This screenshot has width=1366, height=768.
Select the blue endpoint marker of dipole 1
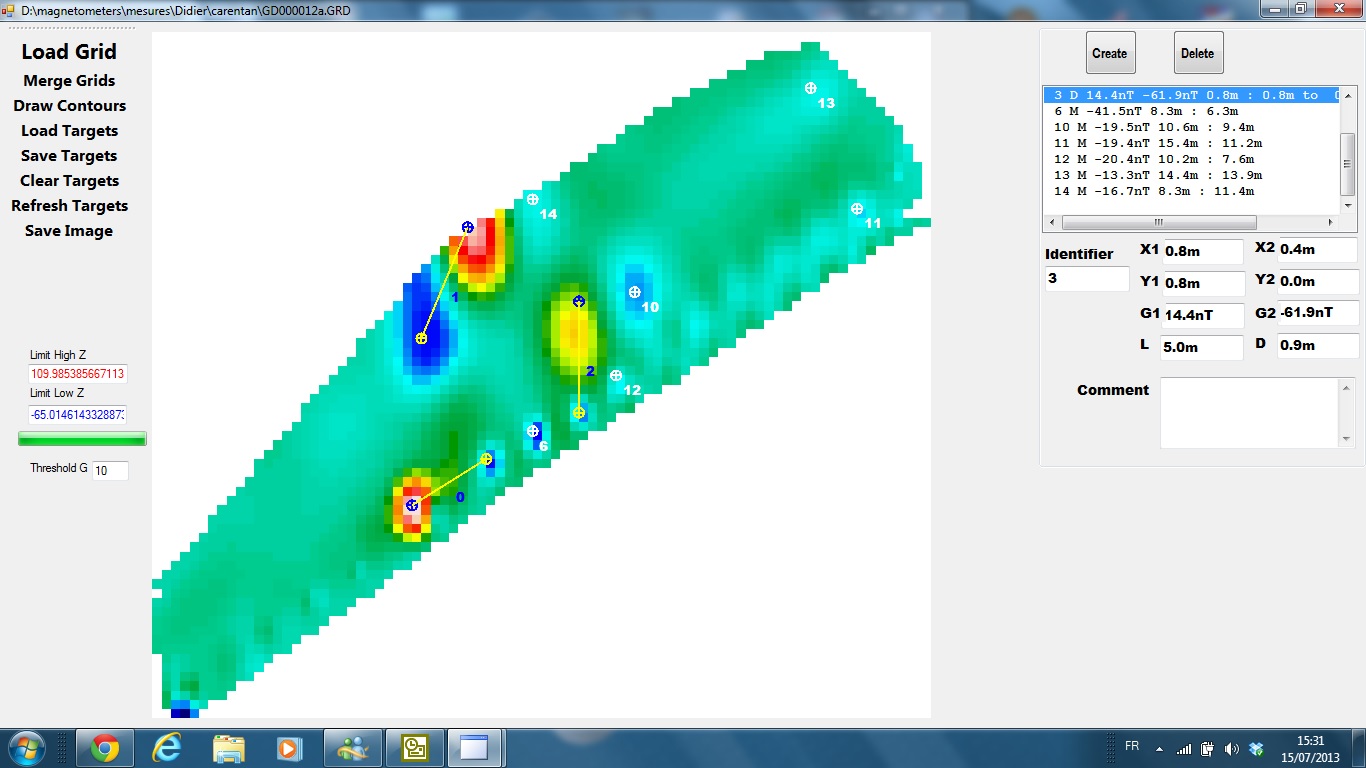[467, 227]
